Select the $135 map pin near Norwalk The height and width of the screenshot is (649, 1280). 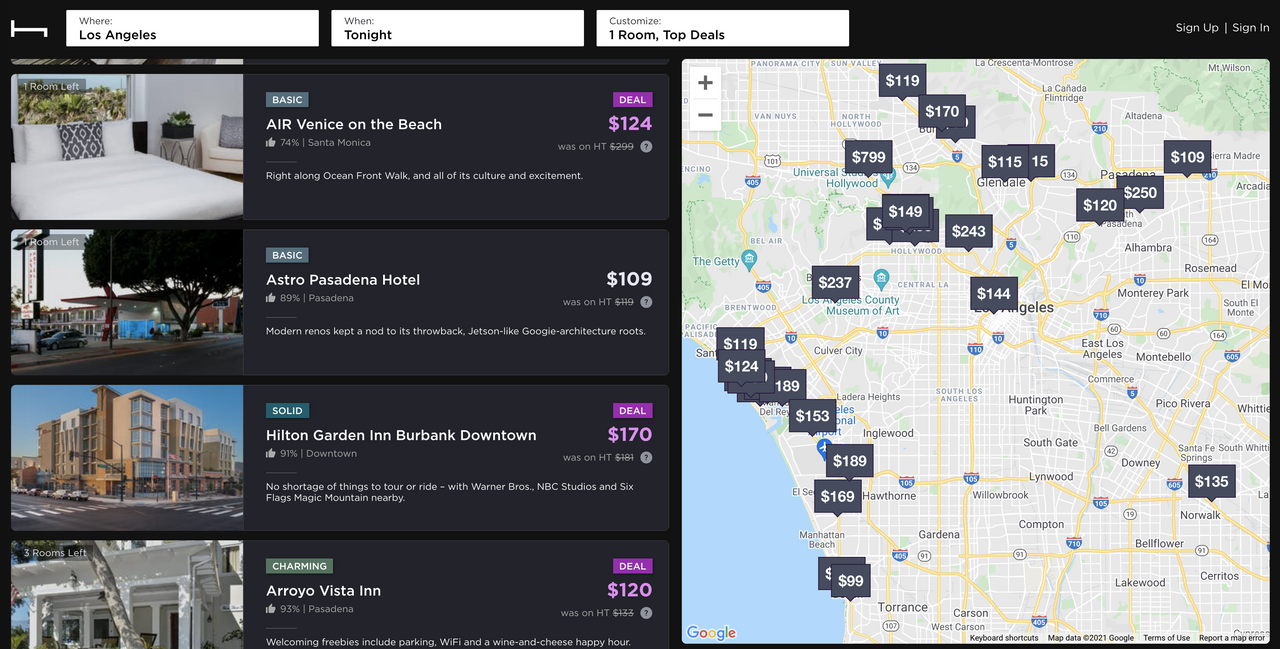click(1211, 482)
